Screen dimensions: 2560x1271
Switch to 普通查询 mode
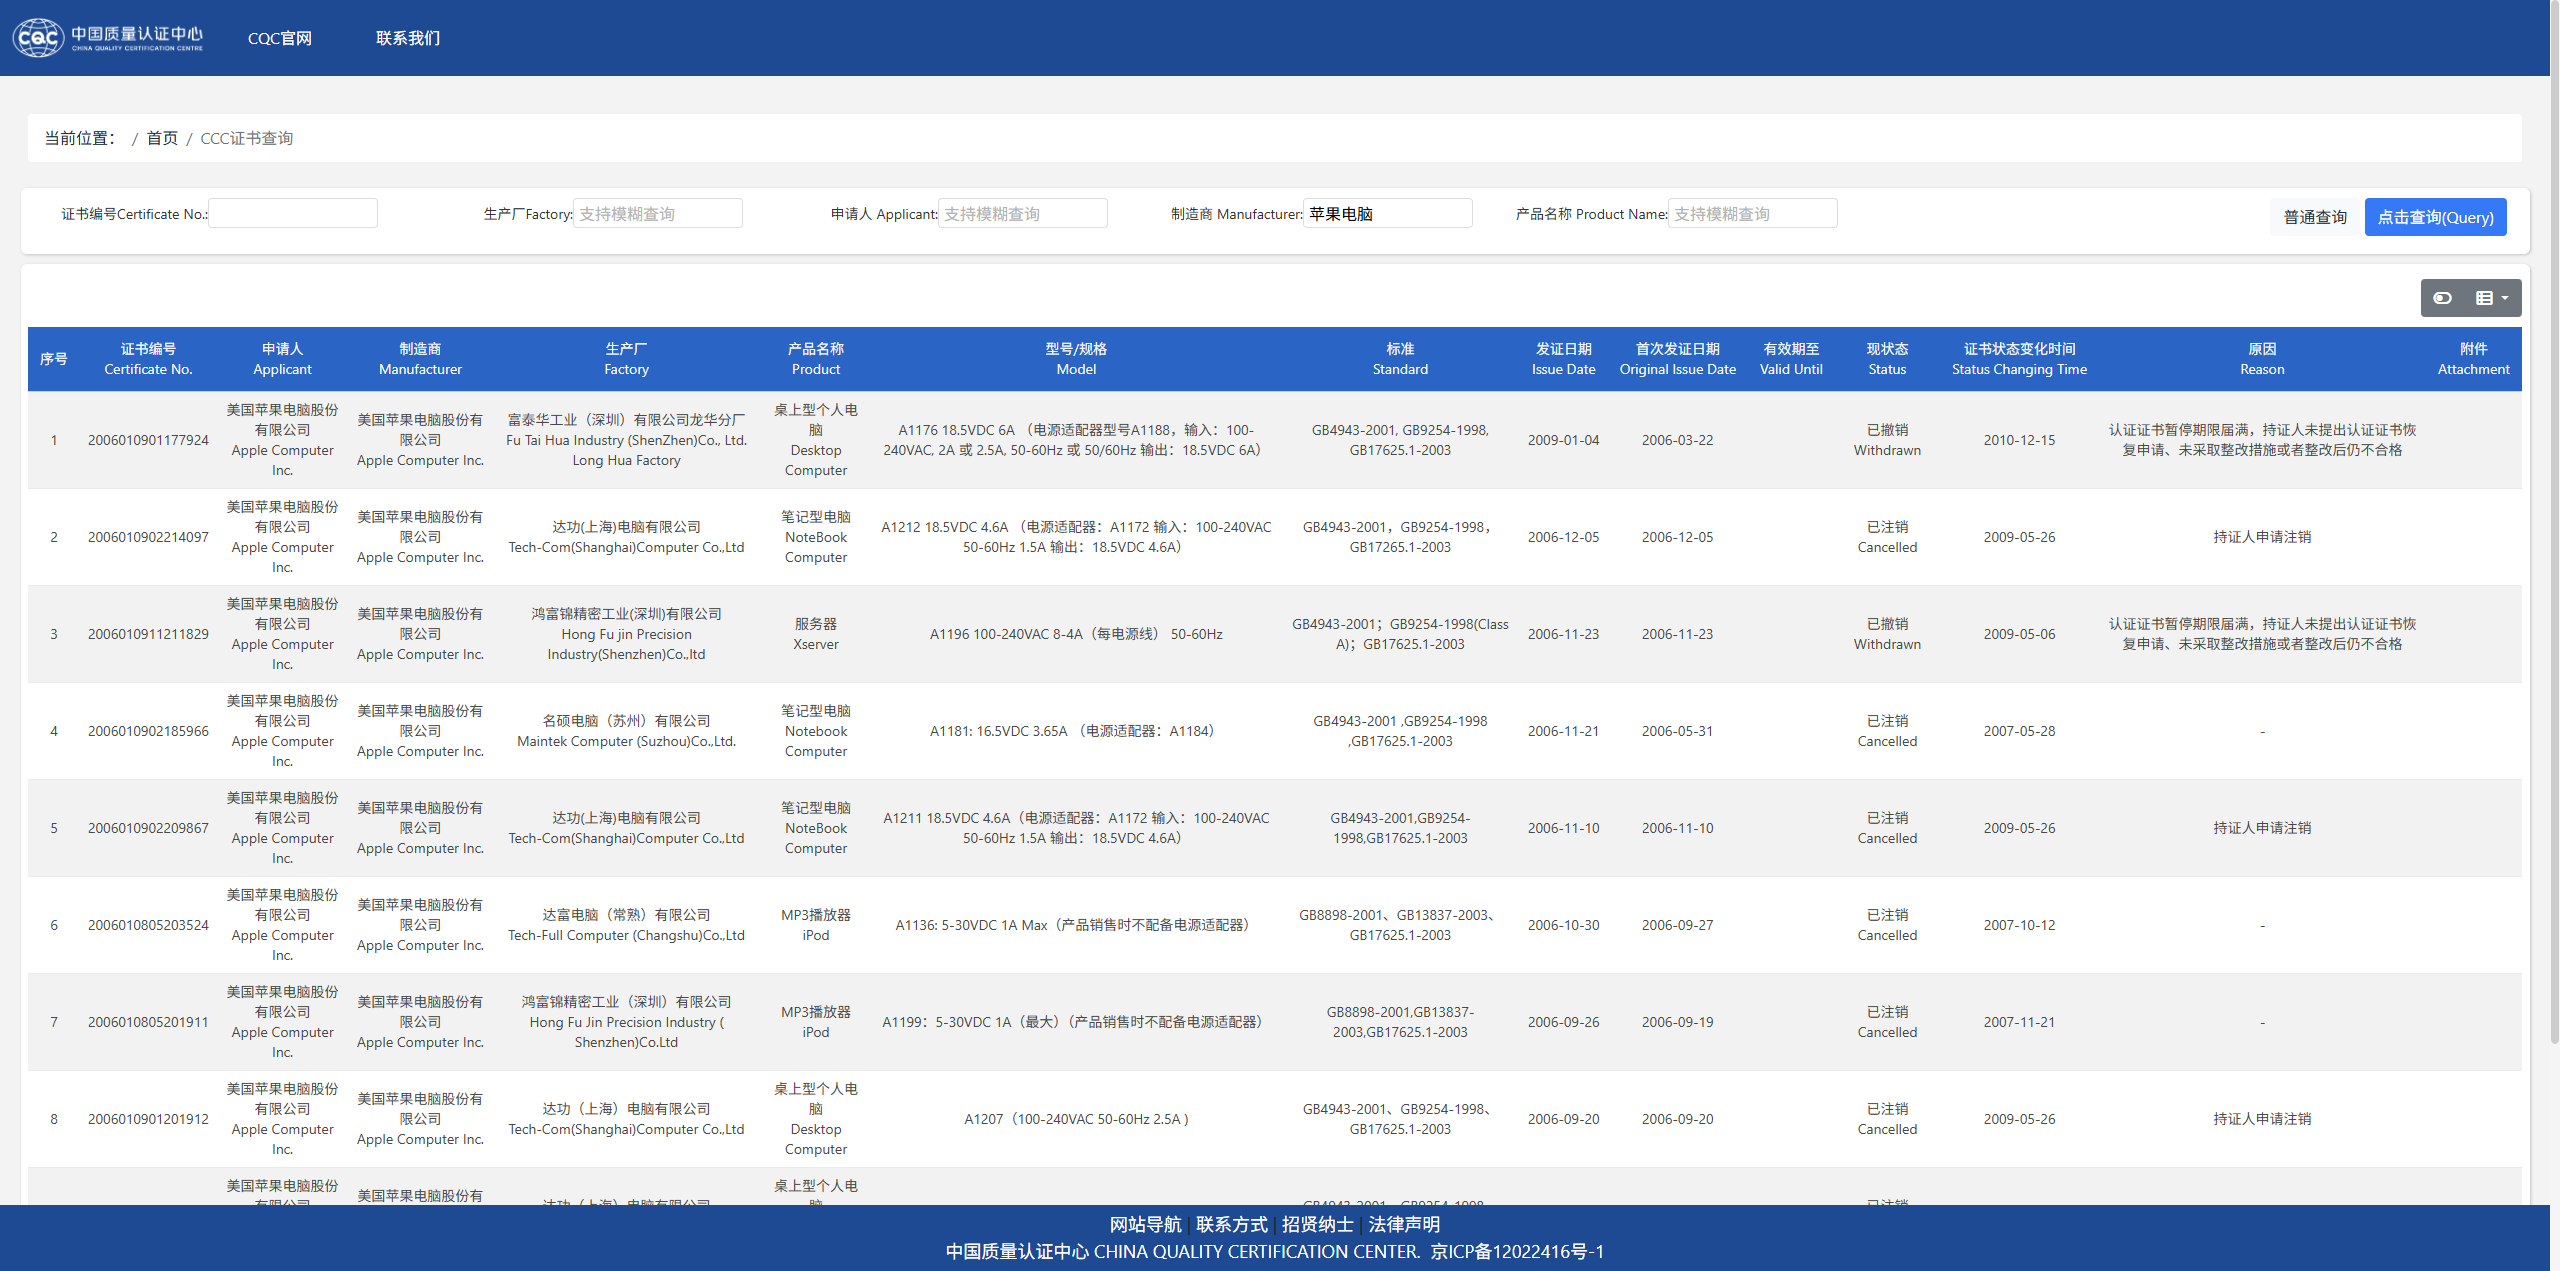[x=2315, y=217]
